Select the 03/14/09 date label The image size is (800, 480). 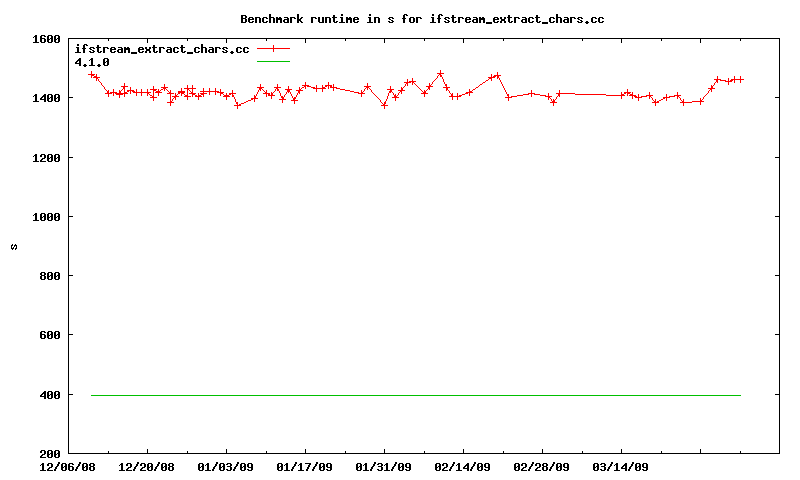pos(621,467)
